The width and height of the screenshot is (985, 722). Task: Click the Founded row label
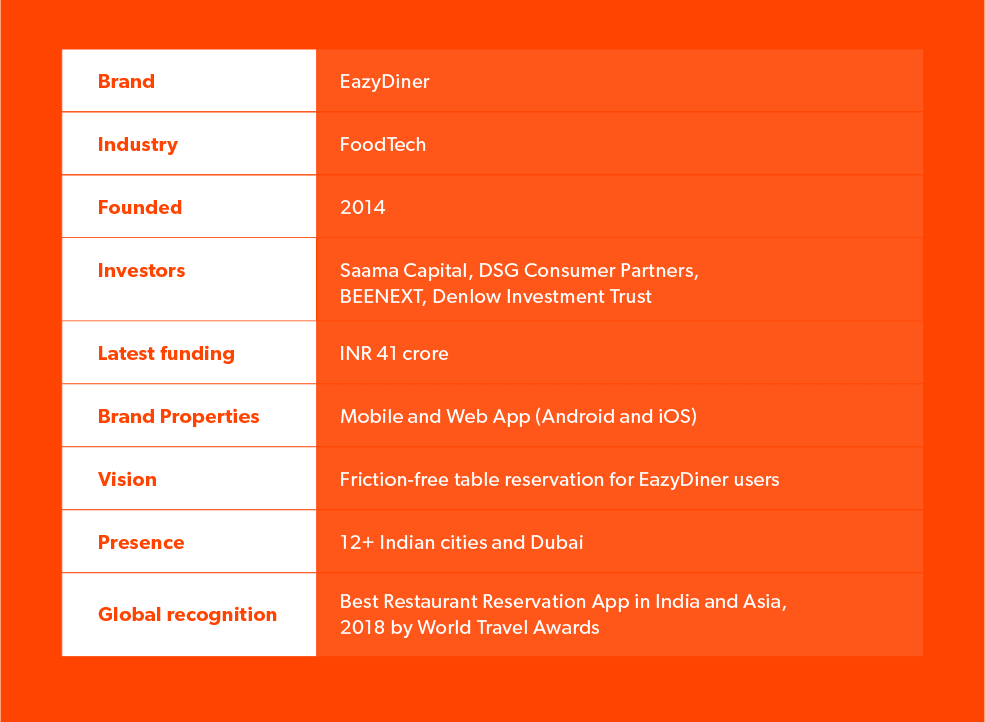139,207
